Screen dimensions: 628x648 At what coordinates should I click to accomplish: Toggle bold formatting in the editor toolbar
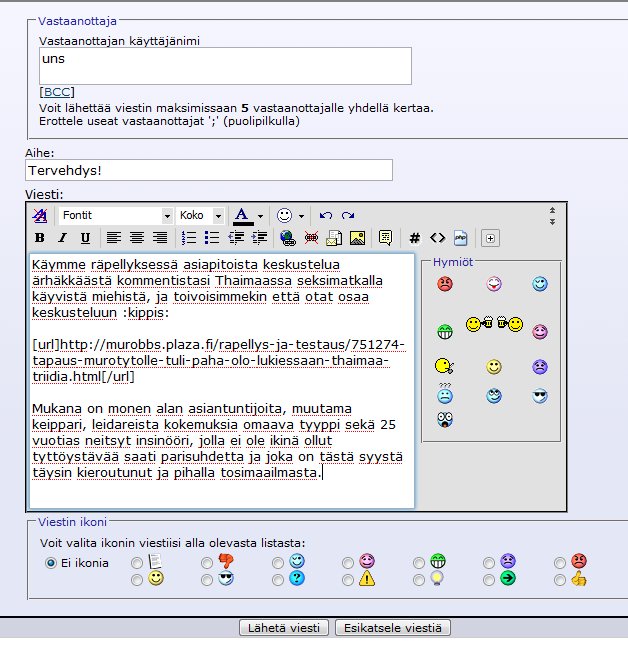40,238
